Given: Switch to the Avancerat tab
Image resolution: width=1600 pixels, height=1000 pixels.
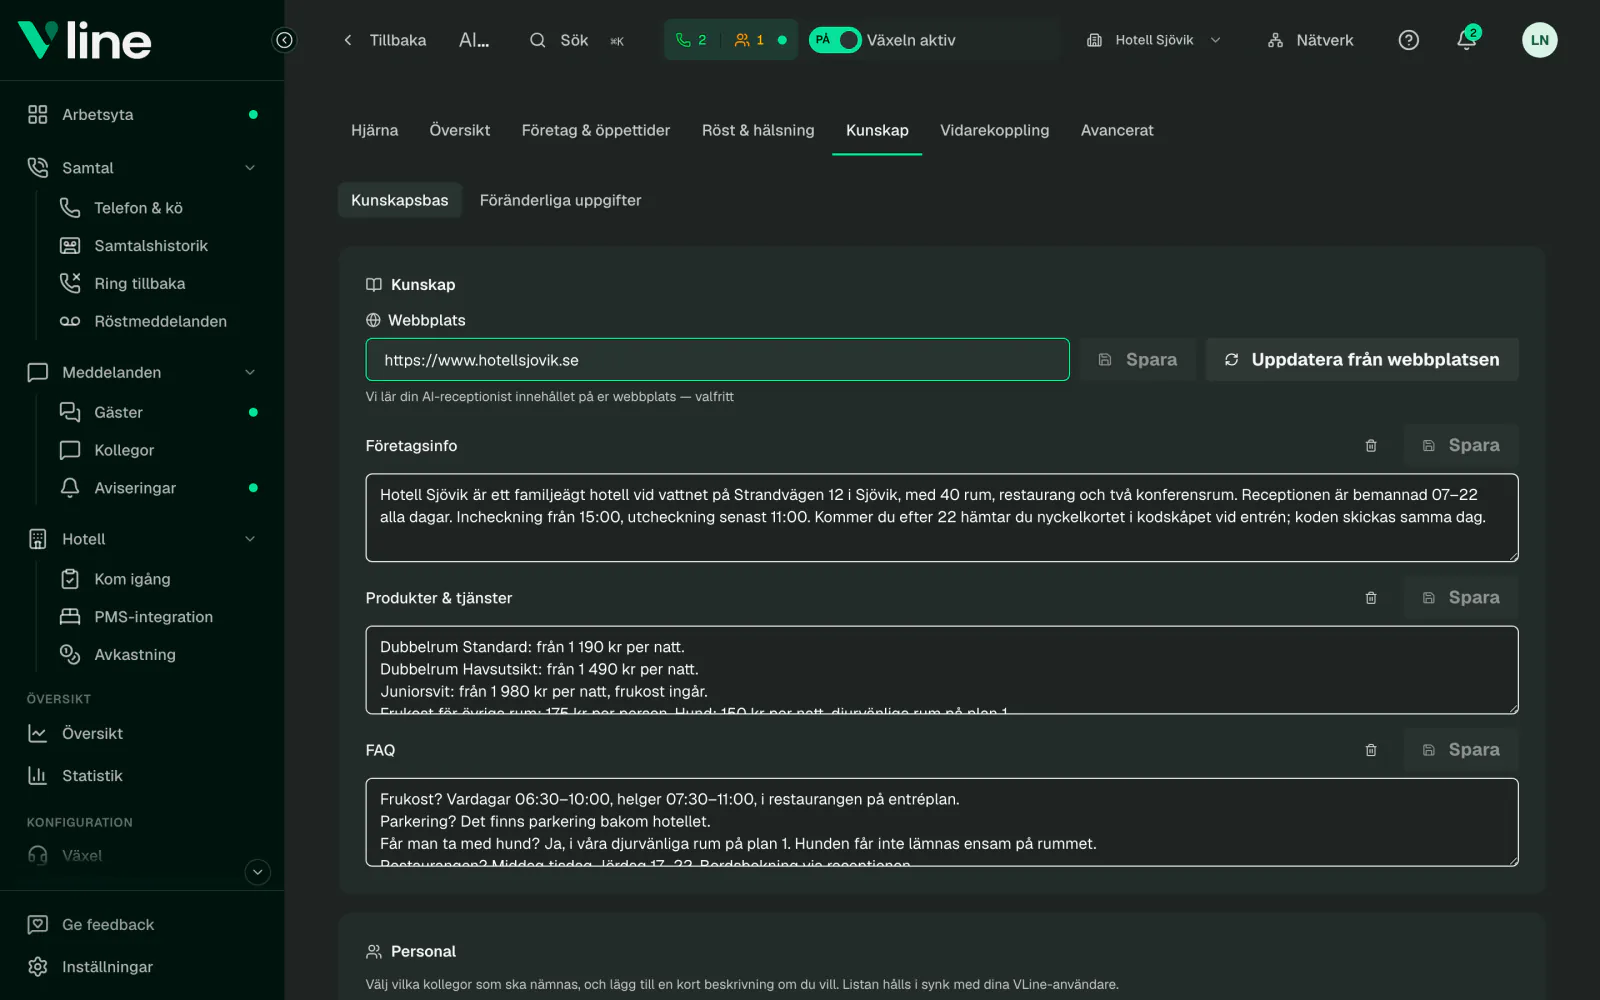Looking at the screenshot, I should tap(1117, 131).
